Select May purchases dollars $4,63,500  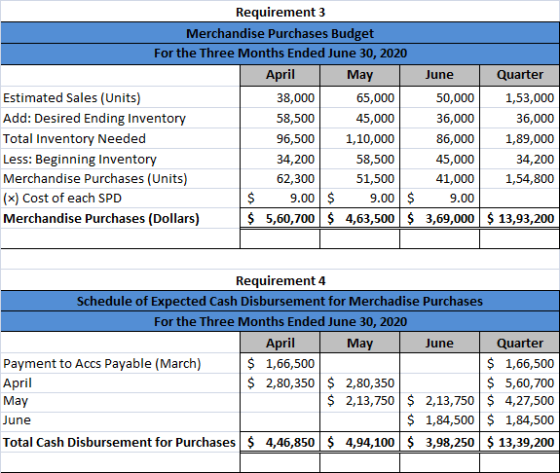360,219
